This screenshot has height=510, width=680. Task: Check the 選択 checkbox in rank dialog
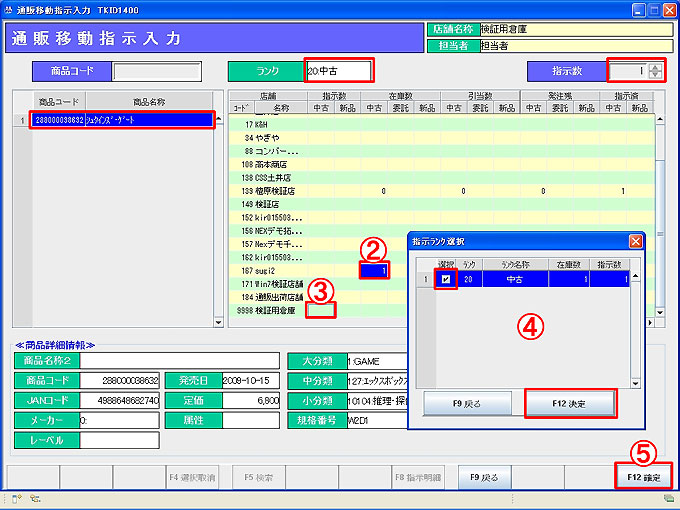(446, 279)
